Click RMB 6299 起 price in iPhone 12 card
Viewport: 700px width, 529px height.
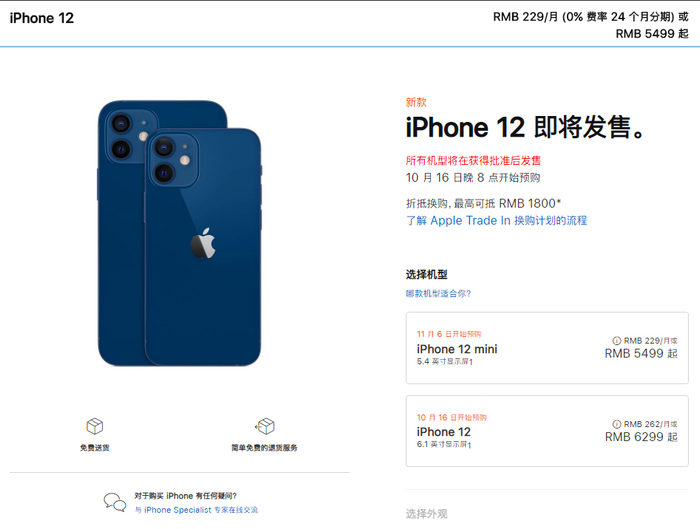tap(641, 437)
